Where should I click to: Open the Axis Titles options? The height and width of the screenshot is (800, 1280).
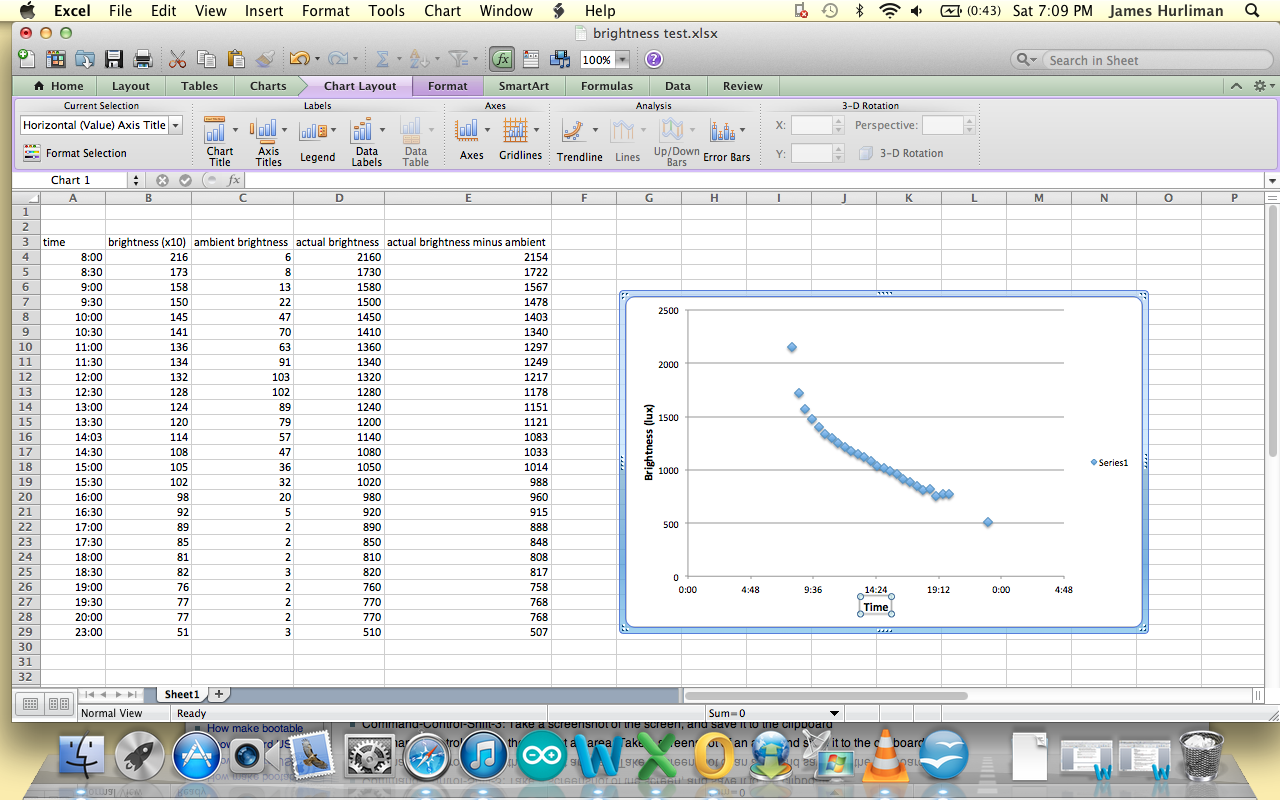pyautogui.click(x=268, y=142)
